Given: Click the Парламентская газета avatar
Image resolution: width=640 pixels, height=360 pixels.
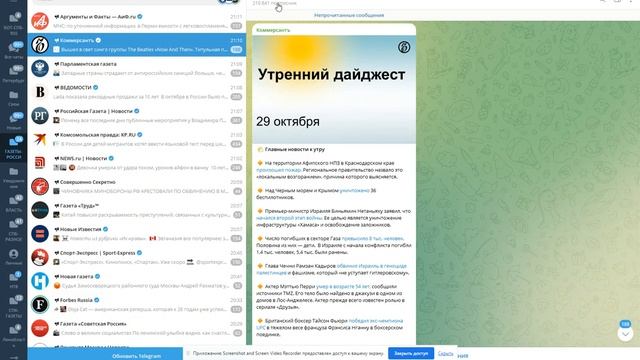Looking at the screenshot, I should (40, 69).
